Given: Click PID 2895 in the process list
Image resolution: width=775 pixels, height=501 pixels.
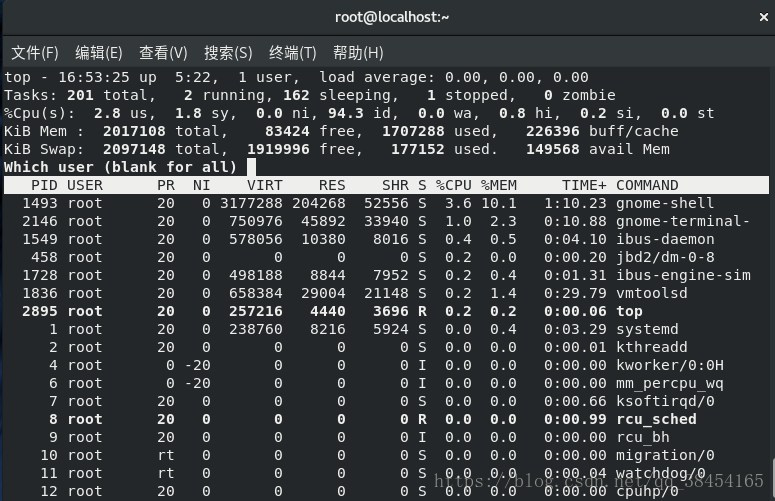Looking at the screenshot, I should click(x=40, y=311).
